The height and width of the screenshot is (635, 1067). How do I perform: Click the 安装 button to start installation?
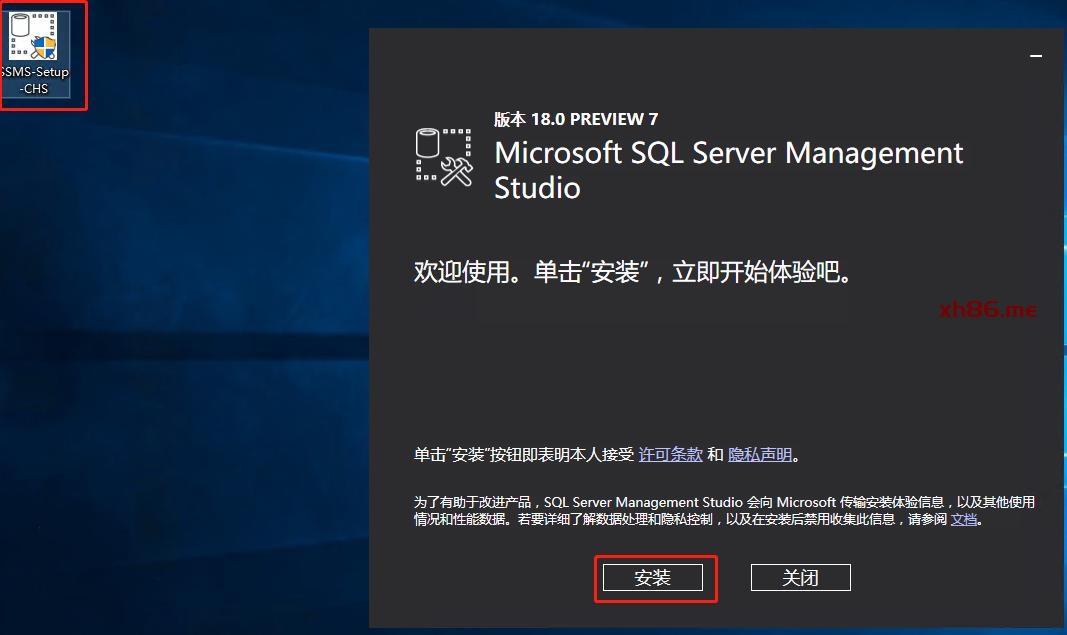(652, 578)
